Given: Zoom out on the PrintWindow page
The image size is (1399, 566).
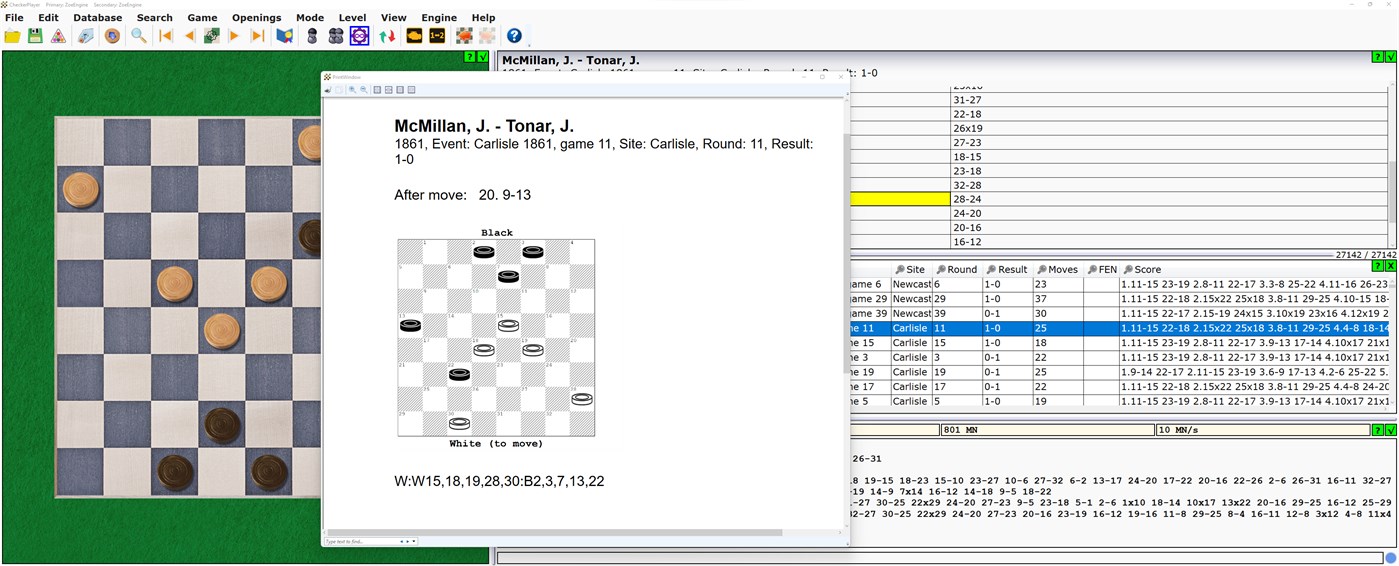Looking at the screenshot, I should (364, 90).
